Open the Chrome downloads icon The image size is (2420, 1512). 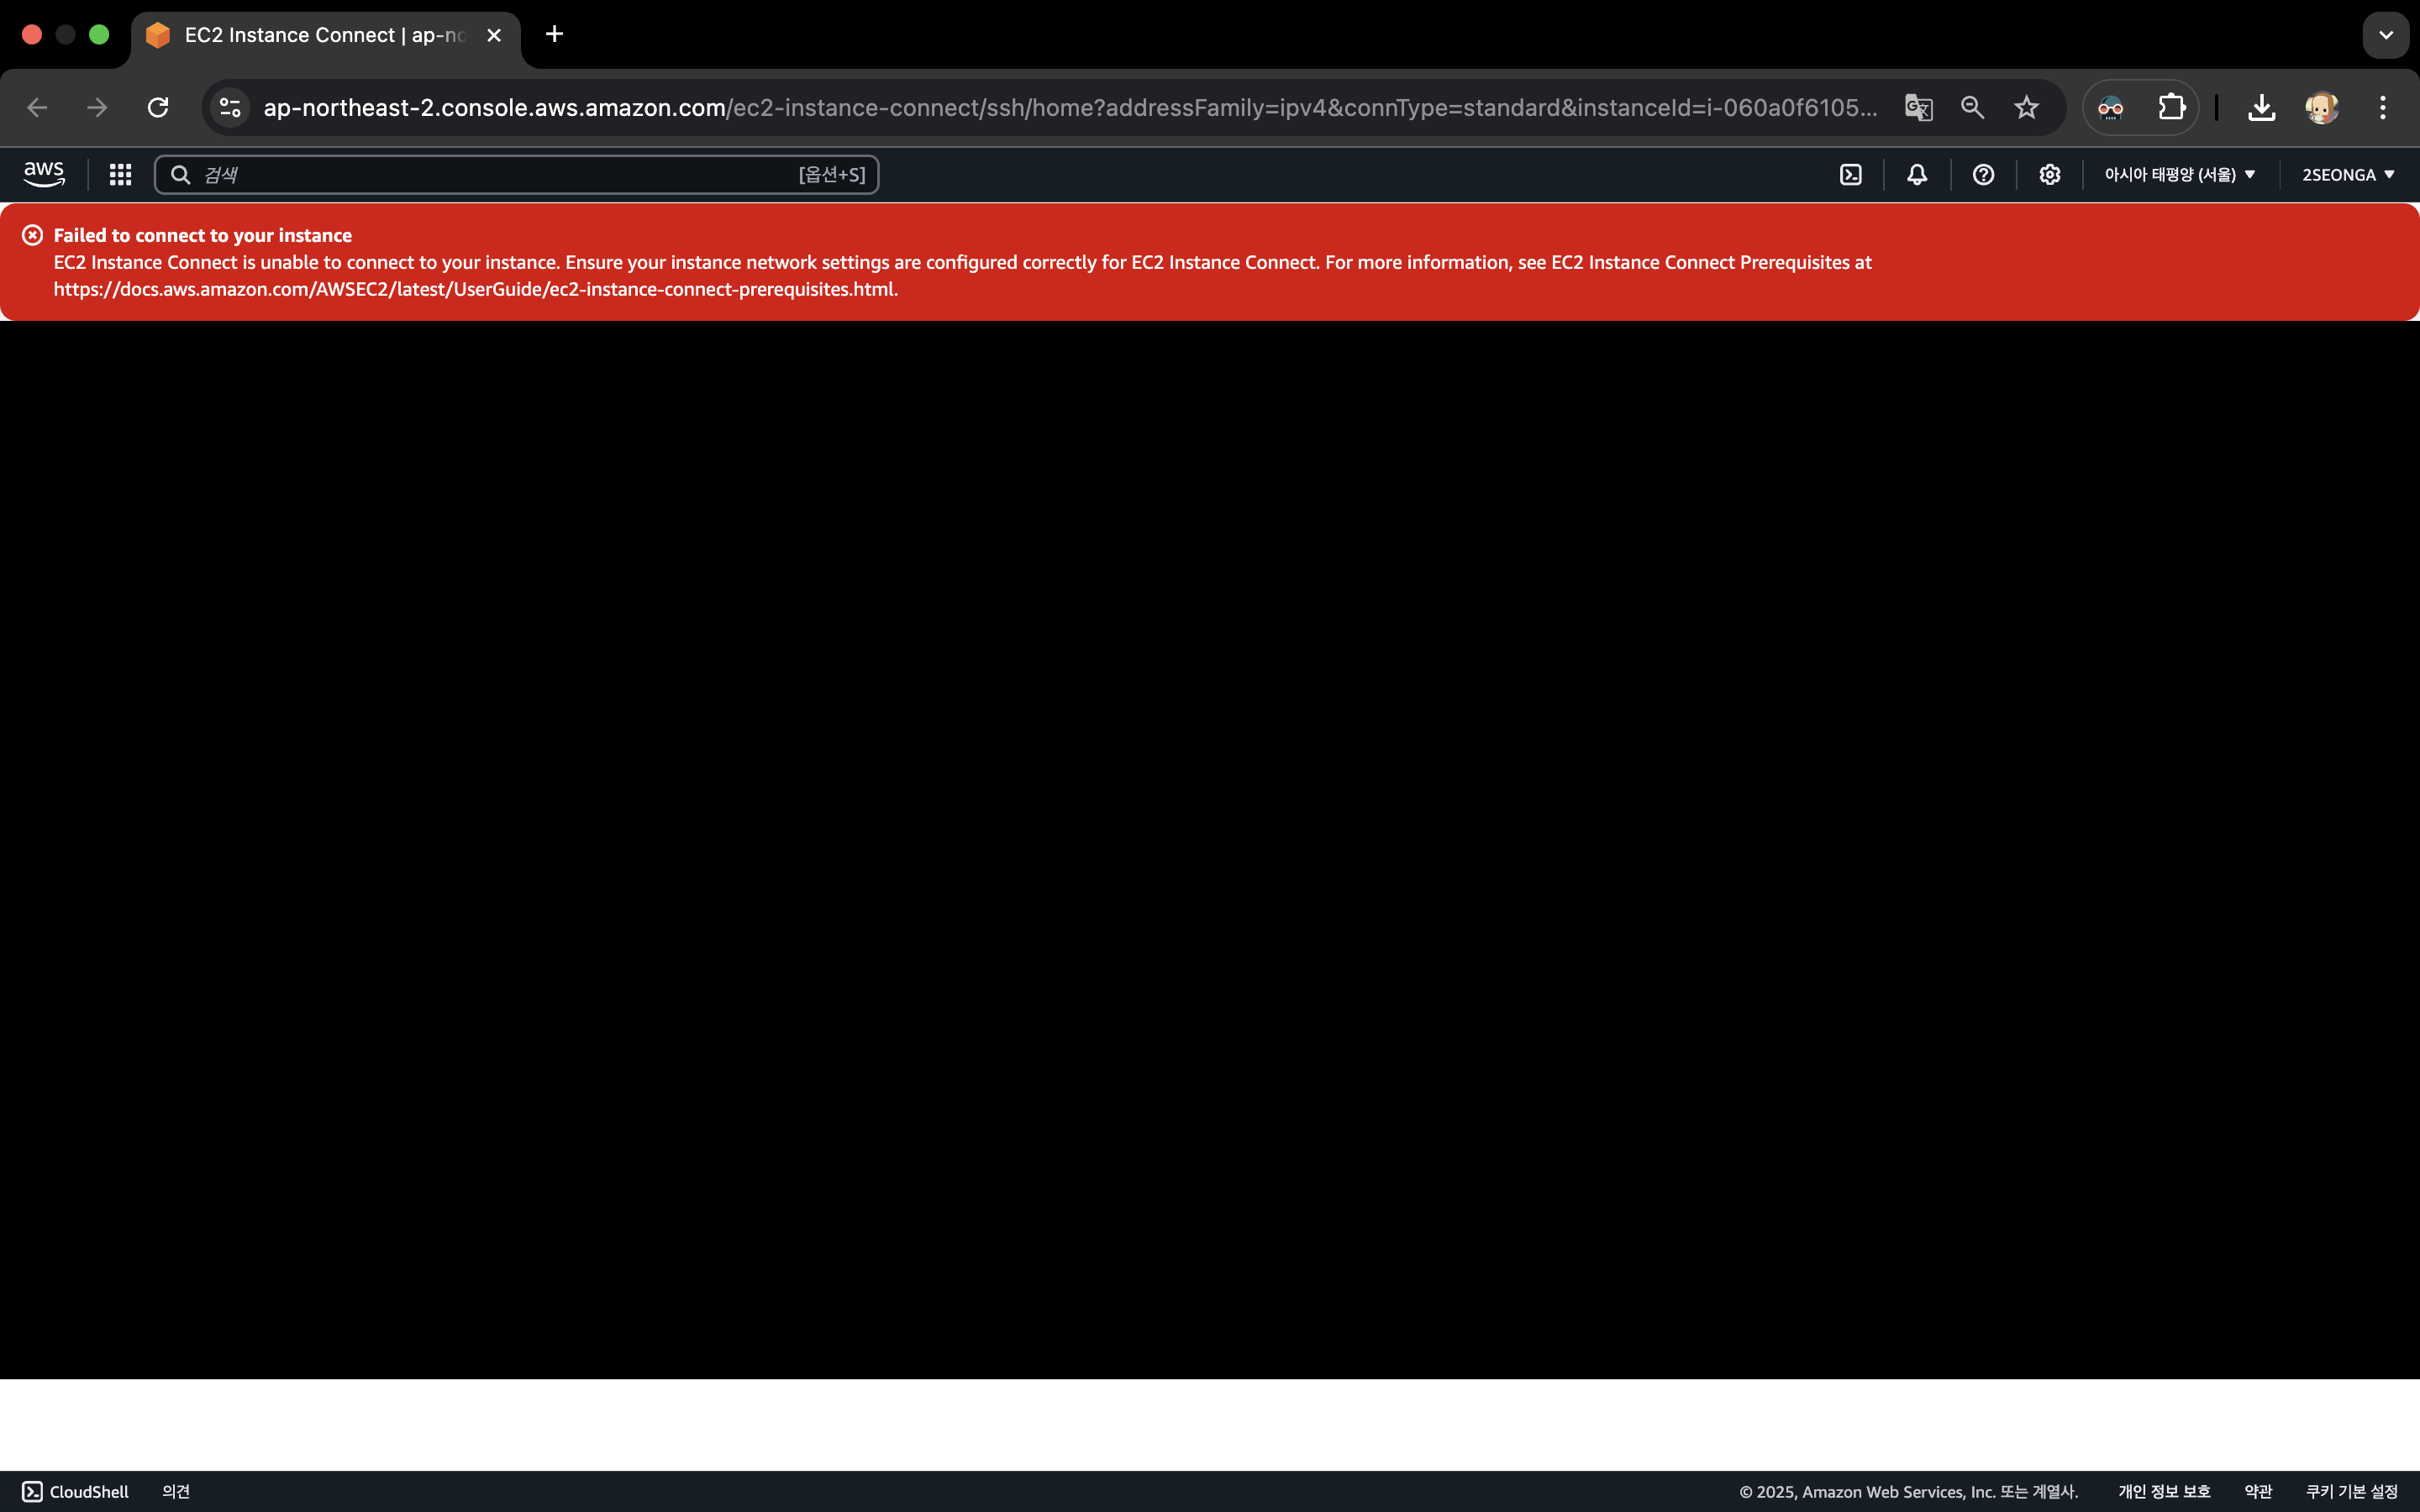pos(2261,107)
